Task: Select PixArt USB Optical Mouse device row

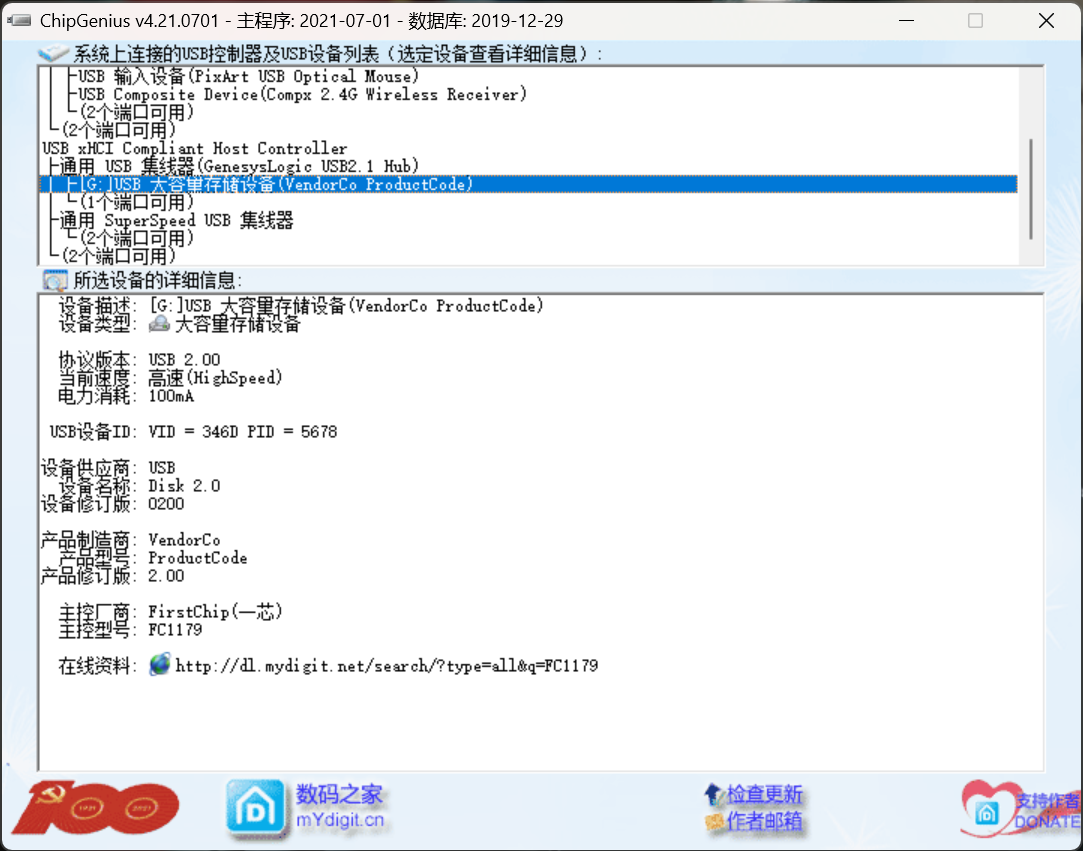Action: (249, 76)
